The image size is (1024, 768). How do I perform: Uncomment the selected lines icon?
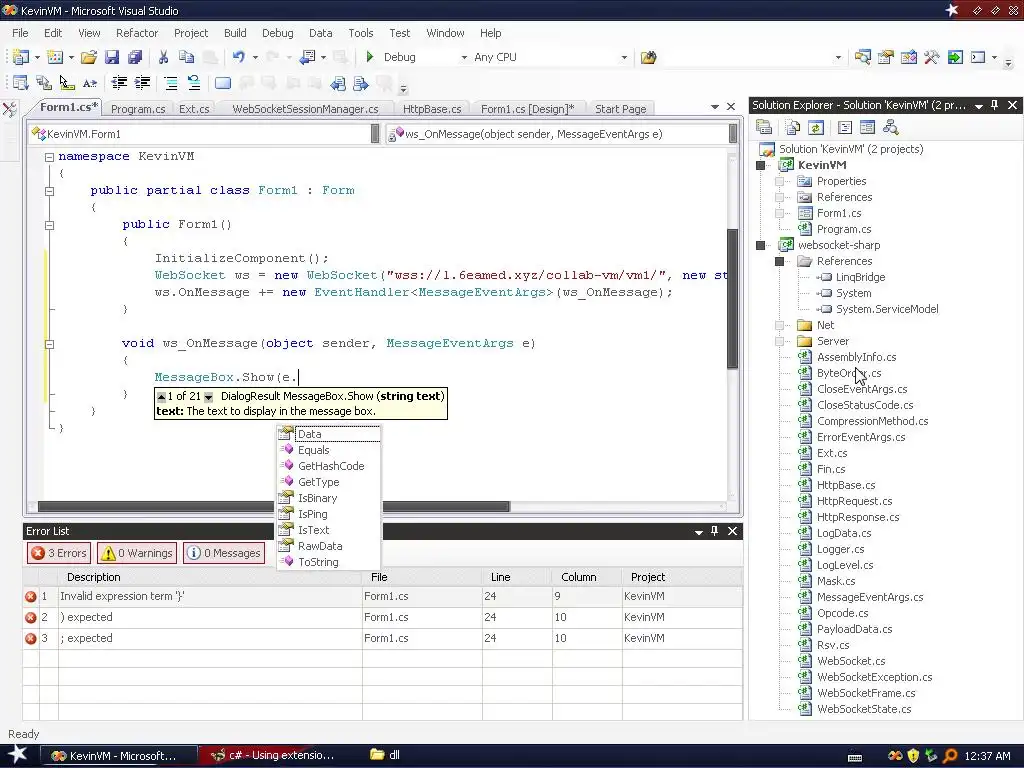[x=194, y=82]
